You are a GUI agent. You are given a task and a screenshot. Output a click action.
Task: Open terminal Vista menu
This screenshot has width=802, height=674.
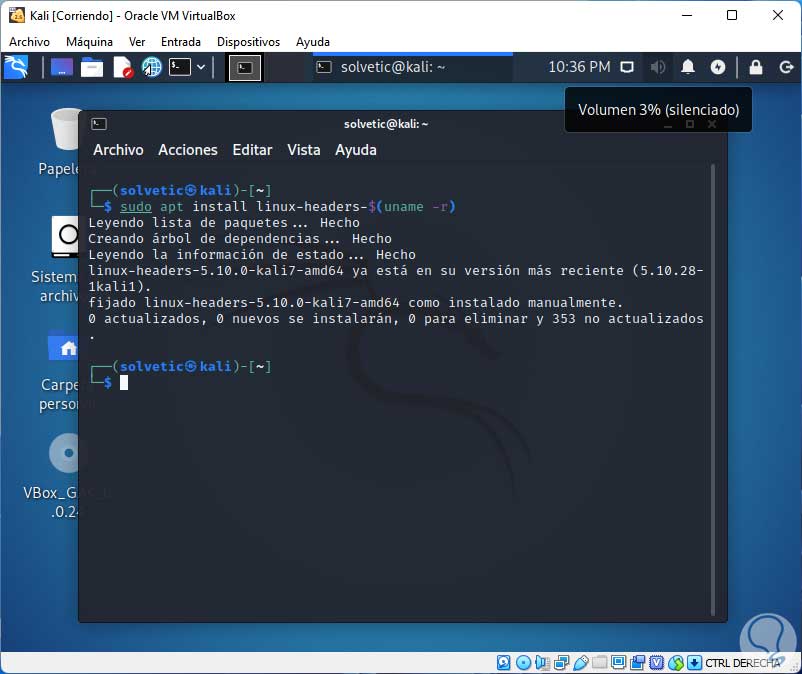[303, 150]
